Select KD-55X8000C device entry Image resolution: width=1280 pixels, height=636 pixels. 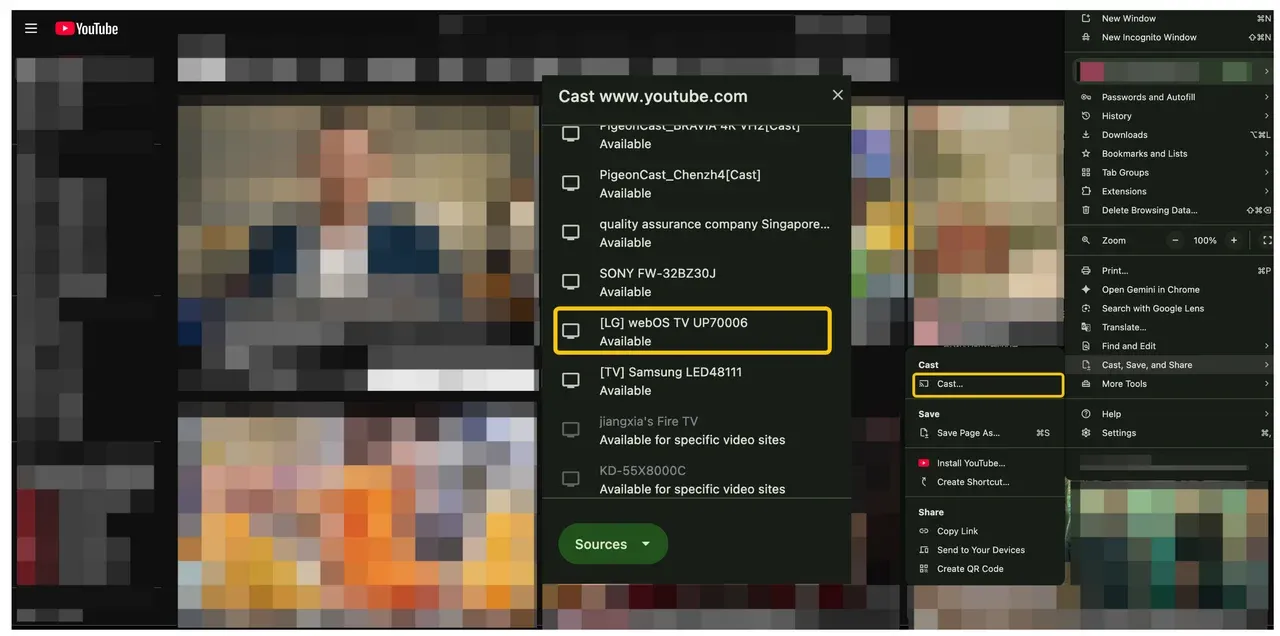[696, 479]
